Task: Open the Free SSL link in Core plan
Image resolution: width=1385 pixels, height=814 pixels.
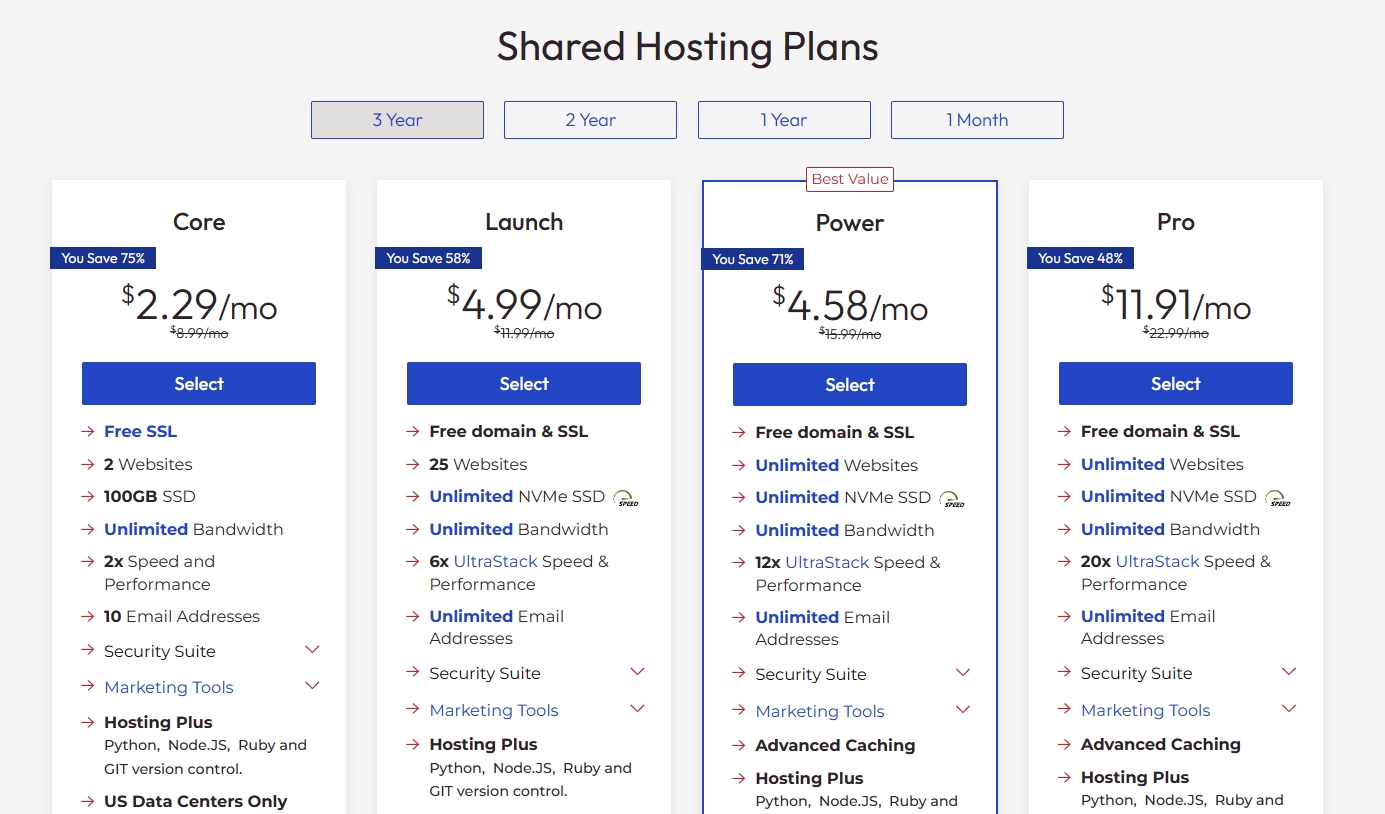Action: 140,432
